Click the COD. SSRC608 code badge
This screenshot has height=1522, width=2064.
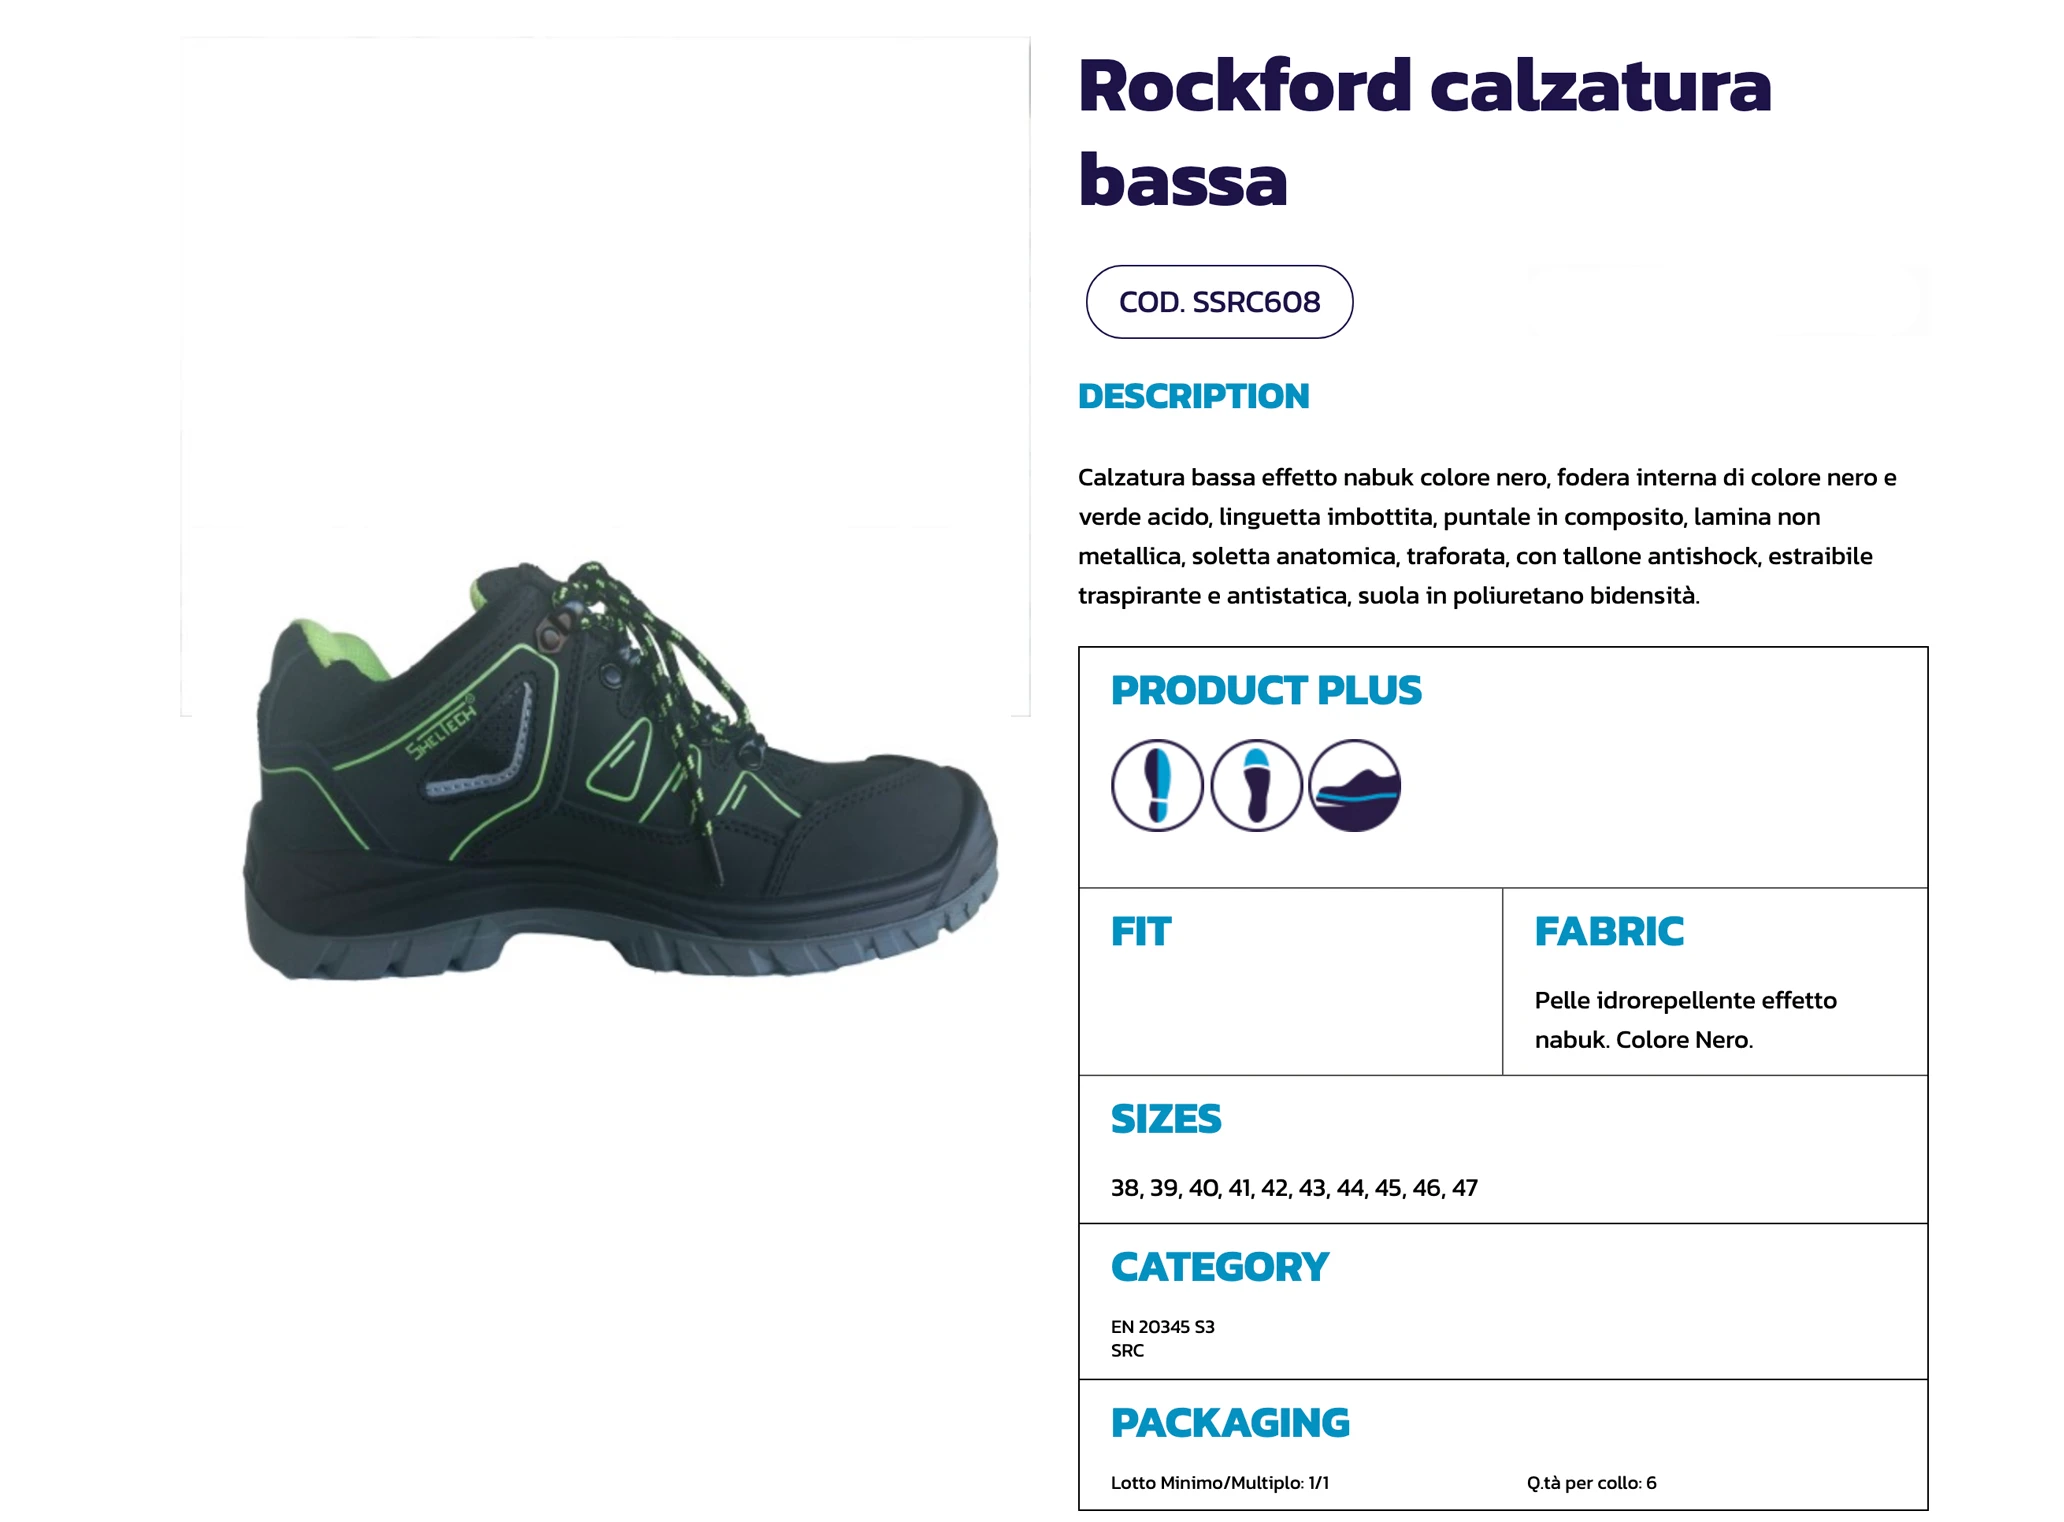click(1219, 302)
